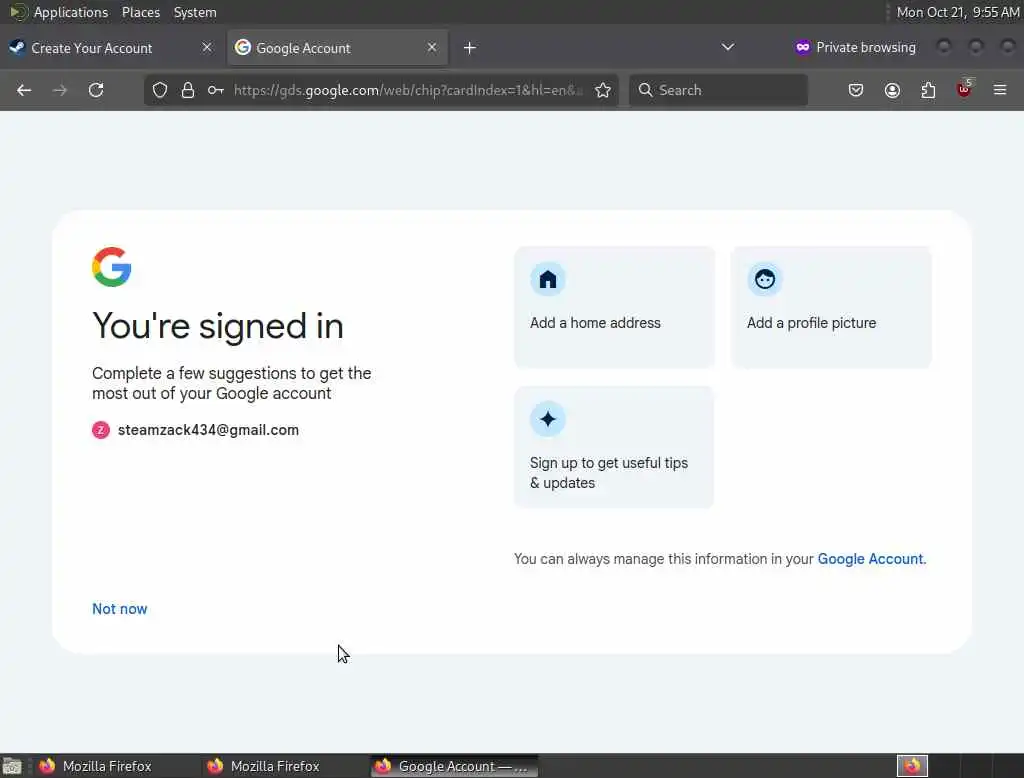Click the You're signed in heading

[217, 325]
